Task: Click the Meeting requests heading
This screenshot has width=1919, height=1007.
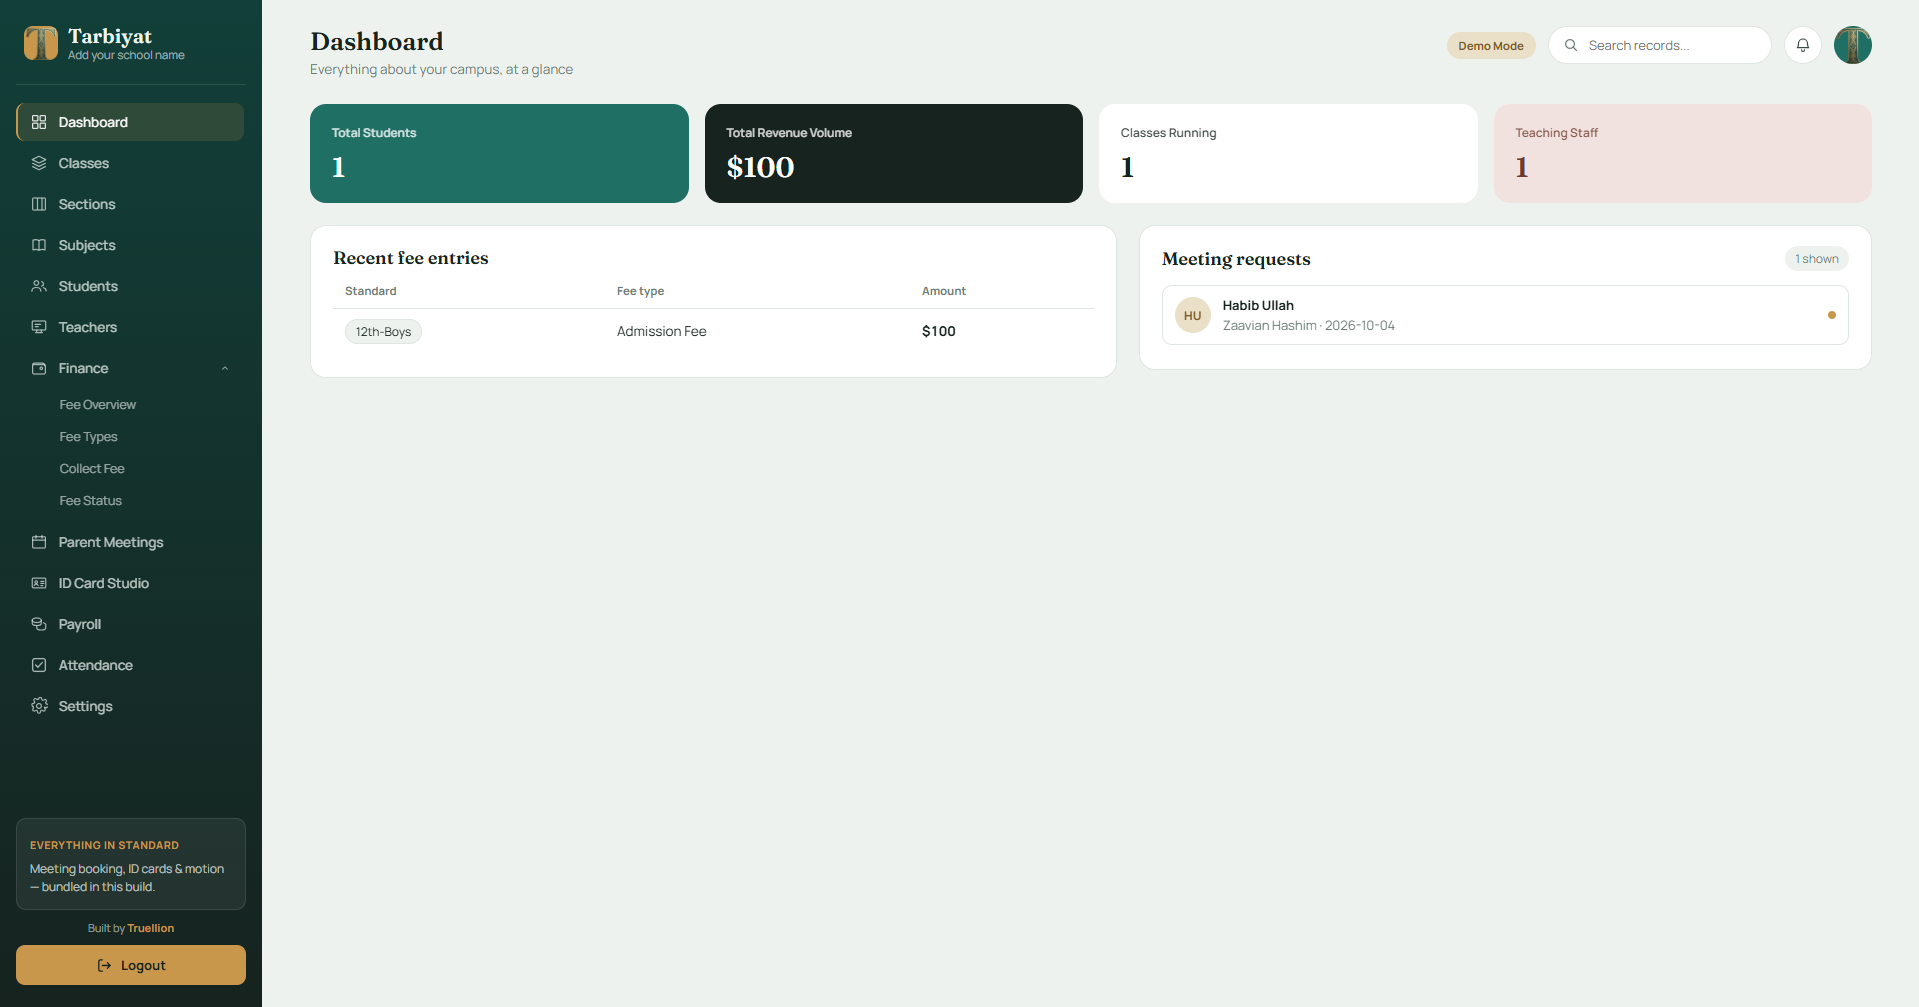Action: [1236, 259]
